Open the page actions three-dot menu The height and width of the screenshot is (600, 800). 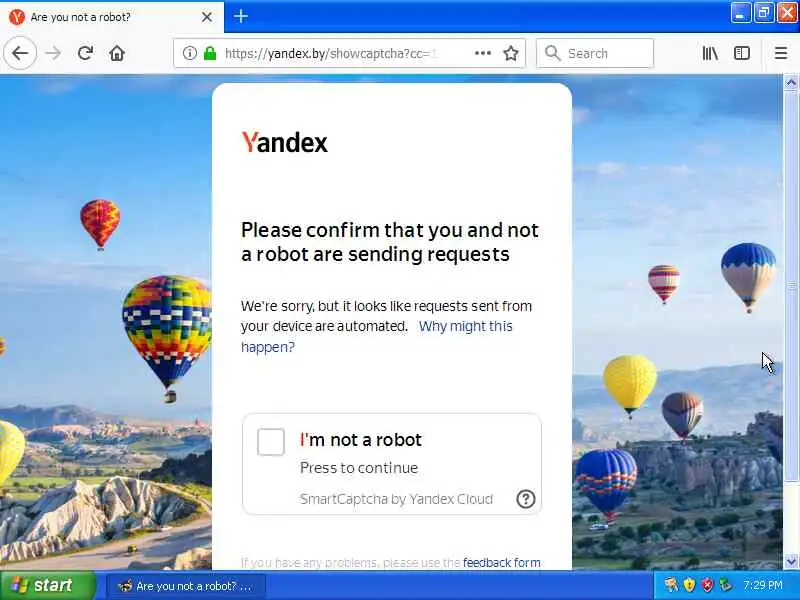(483, 53)
